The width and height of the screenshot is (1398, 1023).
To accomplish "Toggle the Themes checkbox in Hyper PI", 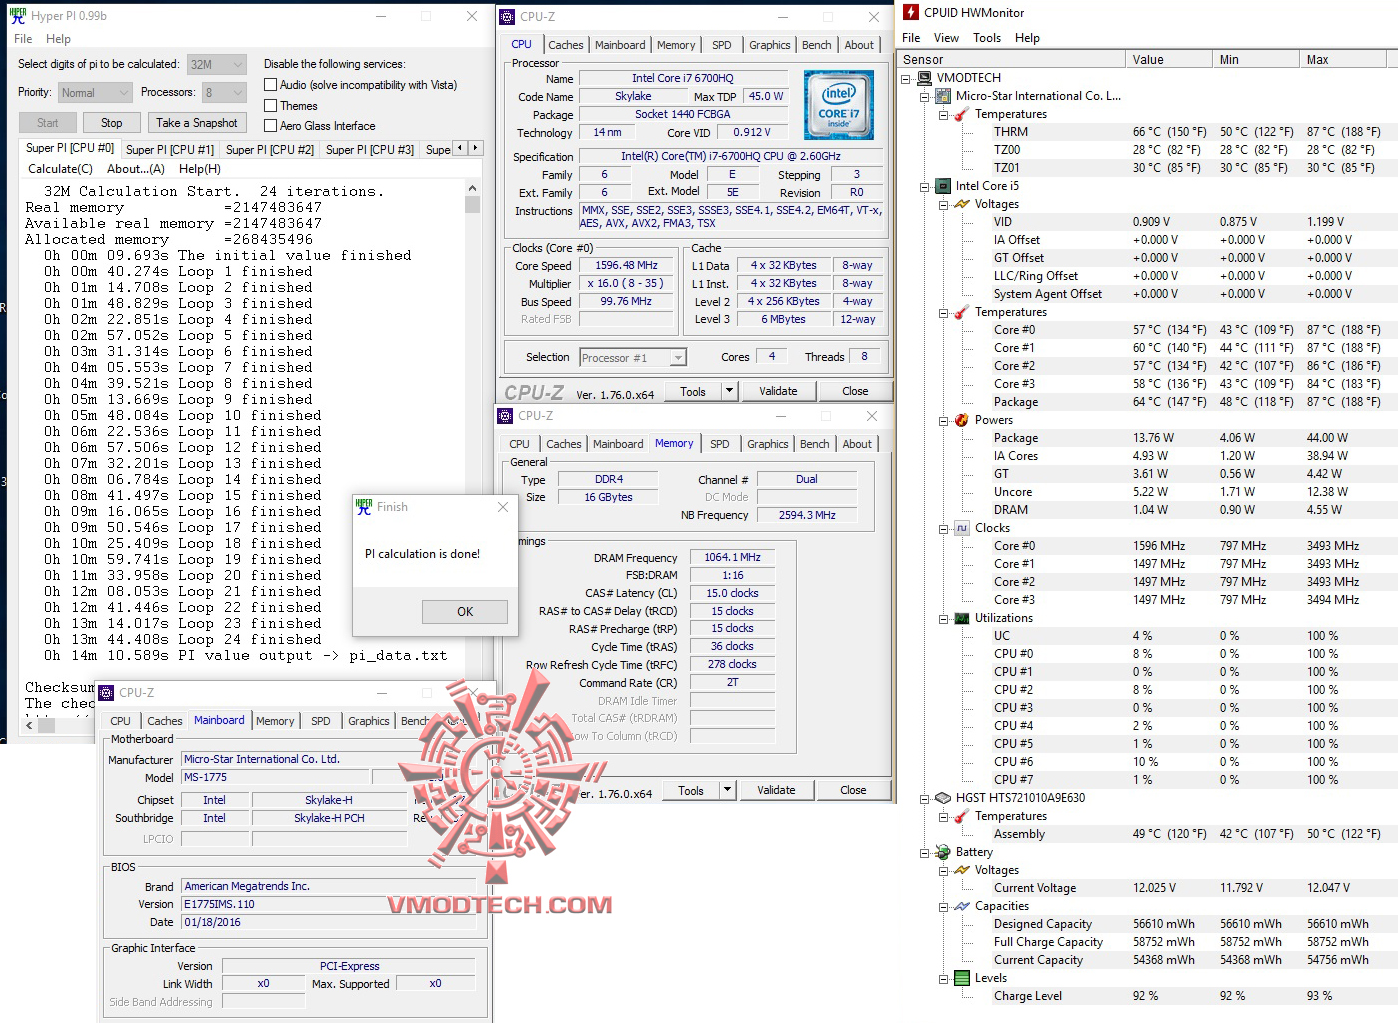I will (x=270, y=105).
